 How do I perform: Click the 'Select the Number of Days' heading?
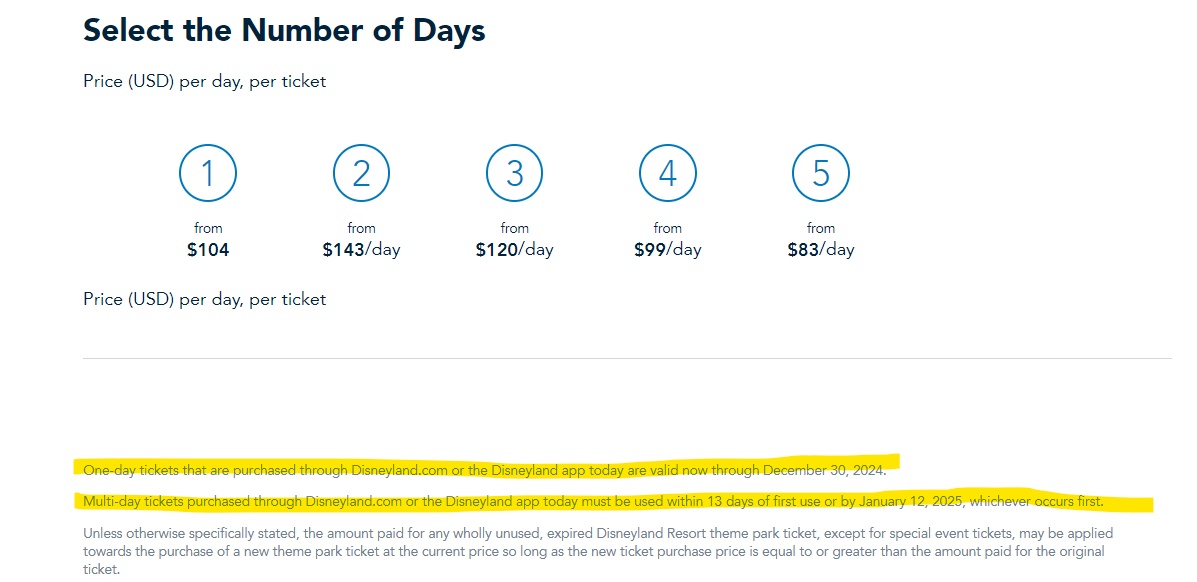click(x=284, y=30)
